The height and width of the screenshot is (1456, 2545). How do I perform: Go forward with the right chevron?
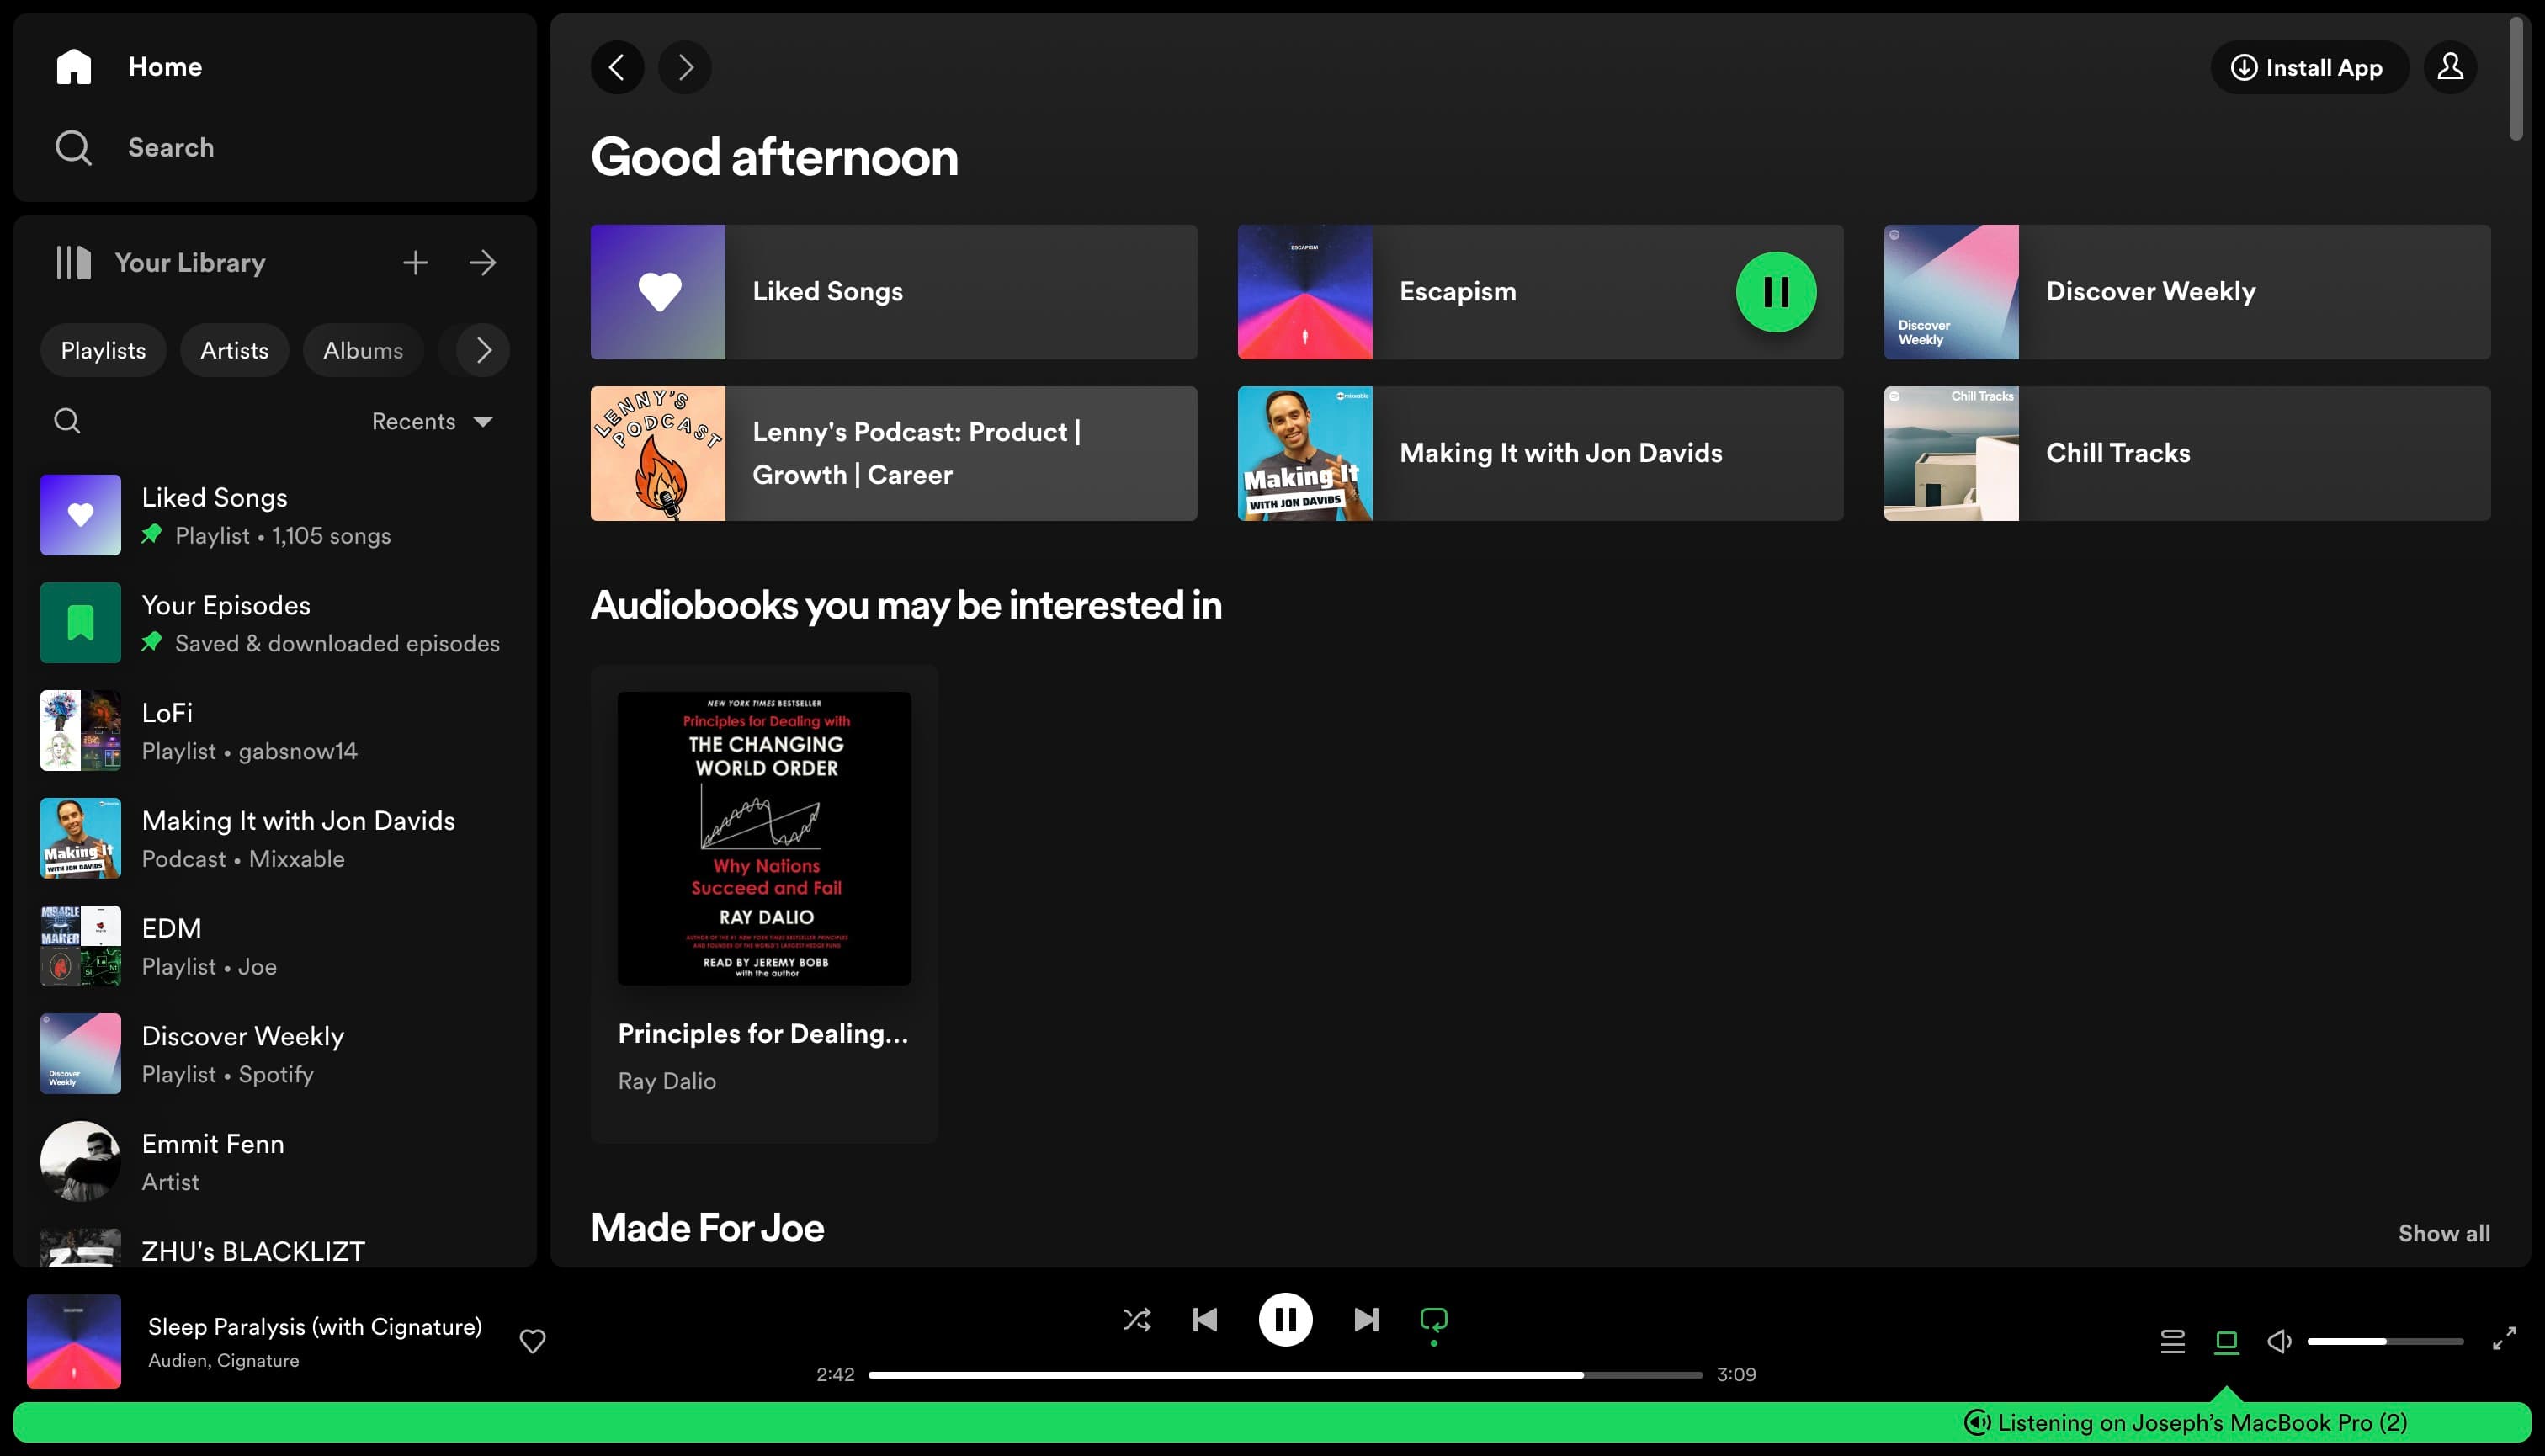(x=685, y=67)
